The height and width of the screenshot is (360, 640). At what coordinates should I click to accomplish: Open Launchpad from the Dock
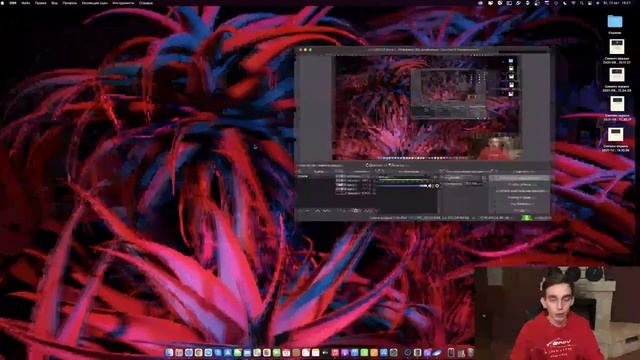[179, 352]
